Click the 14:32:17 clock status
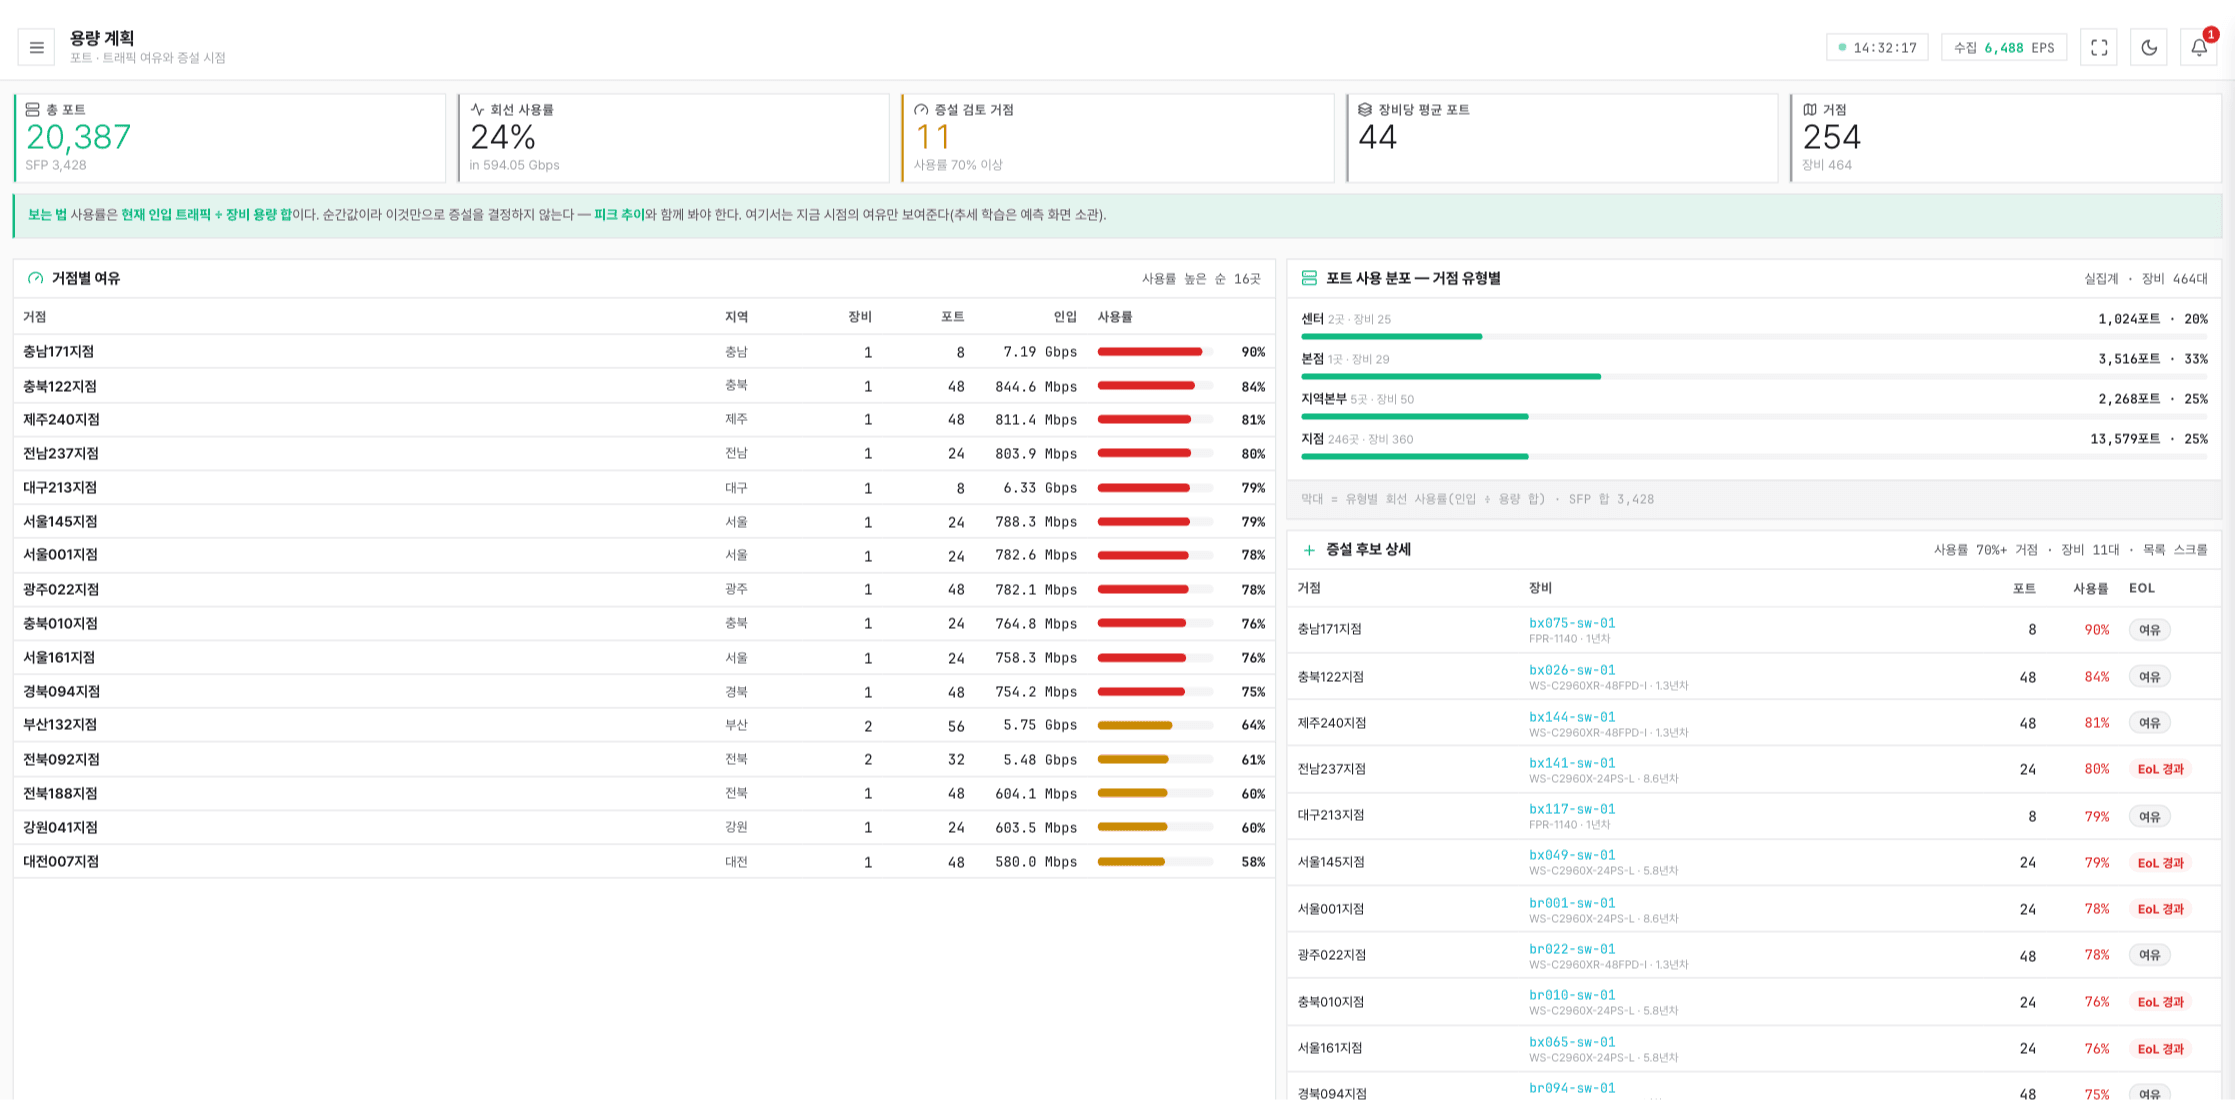 click(1877, 47)
